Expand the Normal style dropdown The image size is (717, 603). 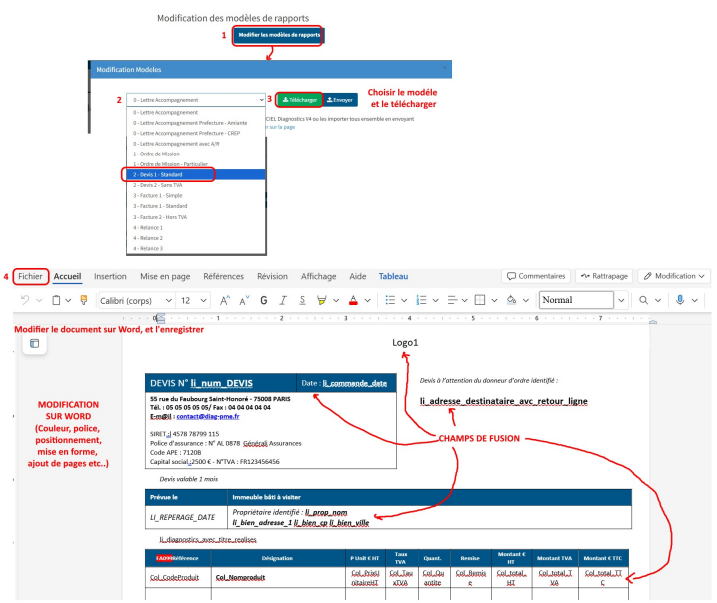tap(621, 300)
